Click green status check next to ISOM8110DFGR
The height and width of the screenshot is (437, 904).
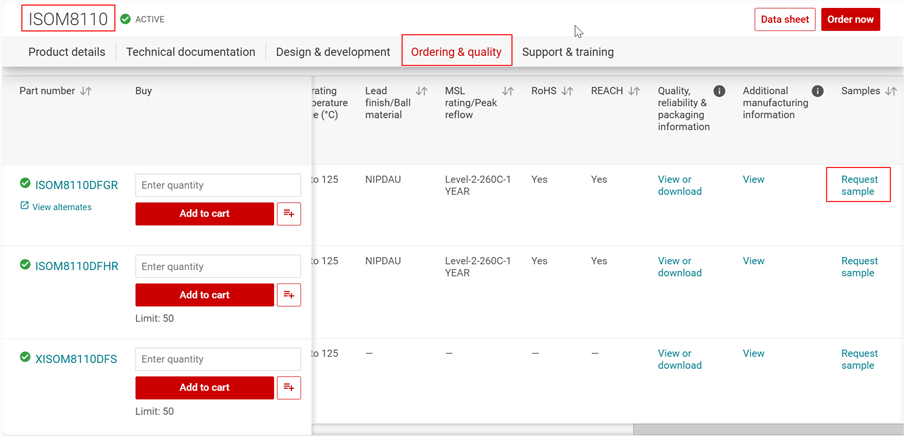[x=25, y=183]
